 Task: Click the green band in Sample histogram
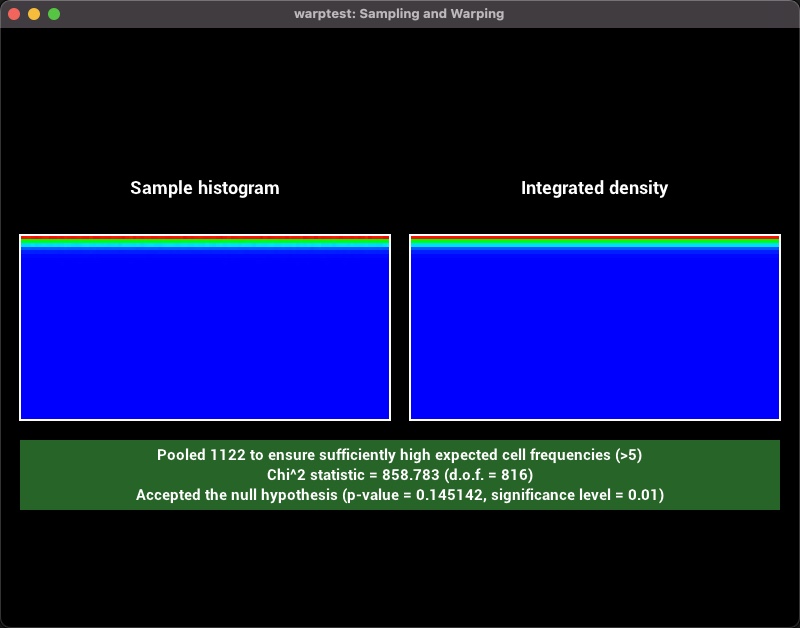coord(205,243)
